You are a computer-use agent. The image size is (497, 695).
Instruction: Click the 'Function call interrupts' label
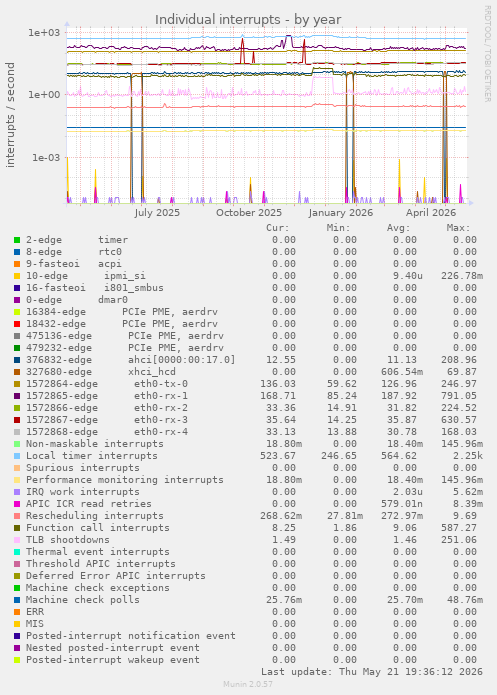coord(98,527)
